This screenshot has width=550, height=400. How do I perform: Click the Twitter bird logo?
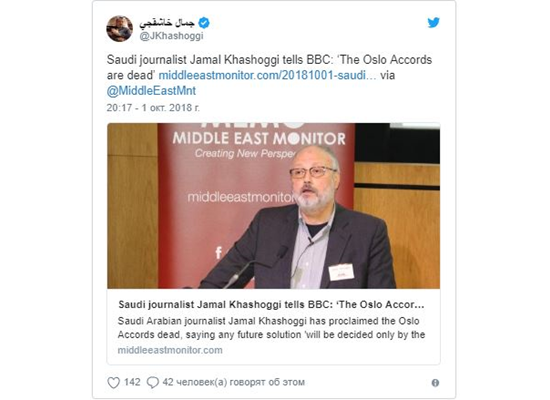click(433, 22)
